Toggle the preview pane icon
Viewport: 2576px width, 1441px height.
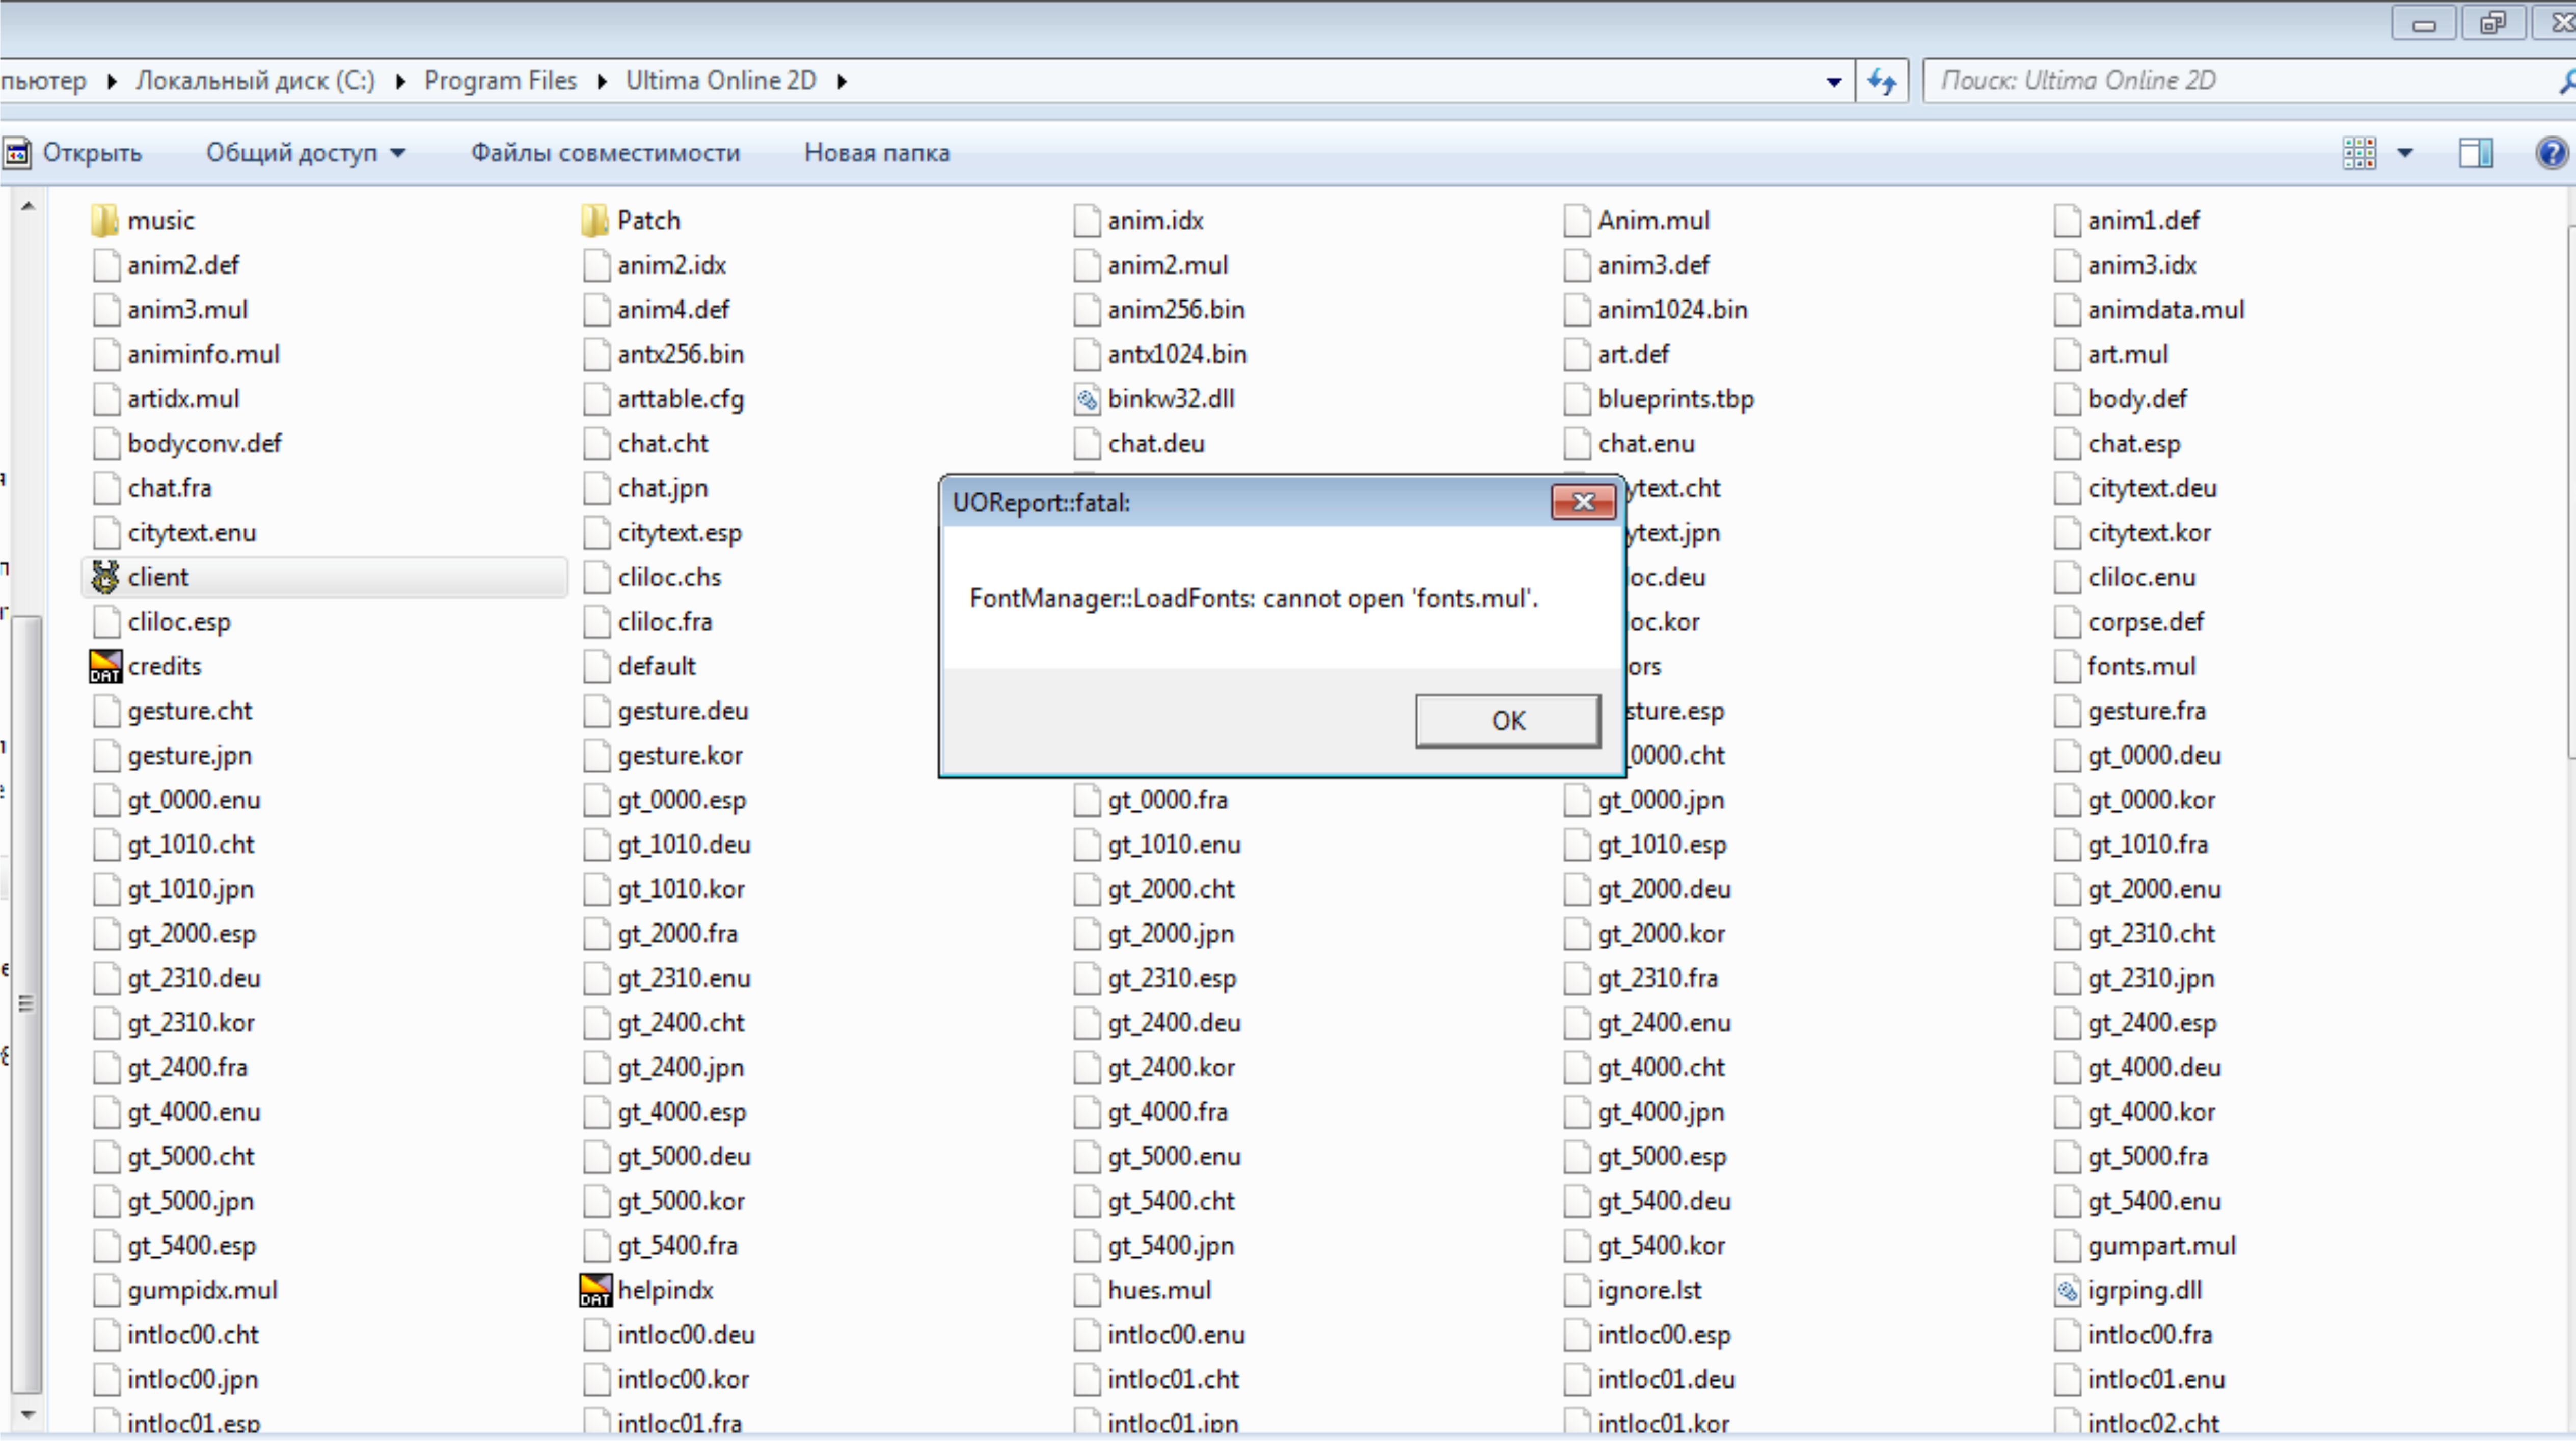tap(2475, 153)
